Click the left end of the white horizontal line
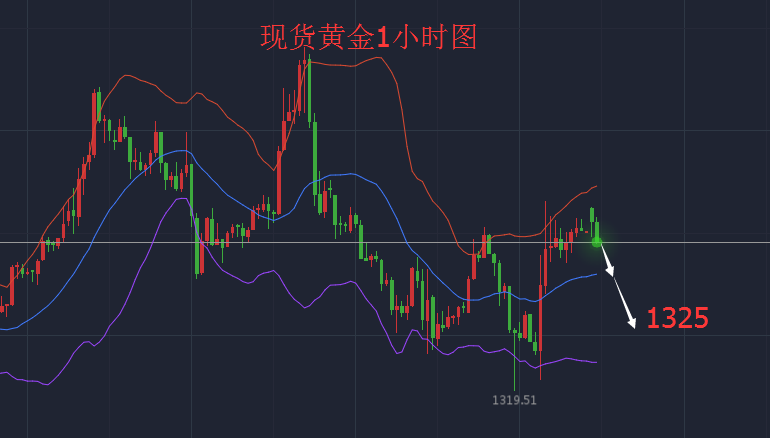The image size is (770, 438). pyautogui.click(x=4, y=242)
